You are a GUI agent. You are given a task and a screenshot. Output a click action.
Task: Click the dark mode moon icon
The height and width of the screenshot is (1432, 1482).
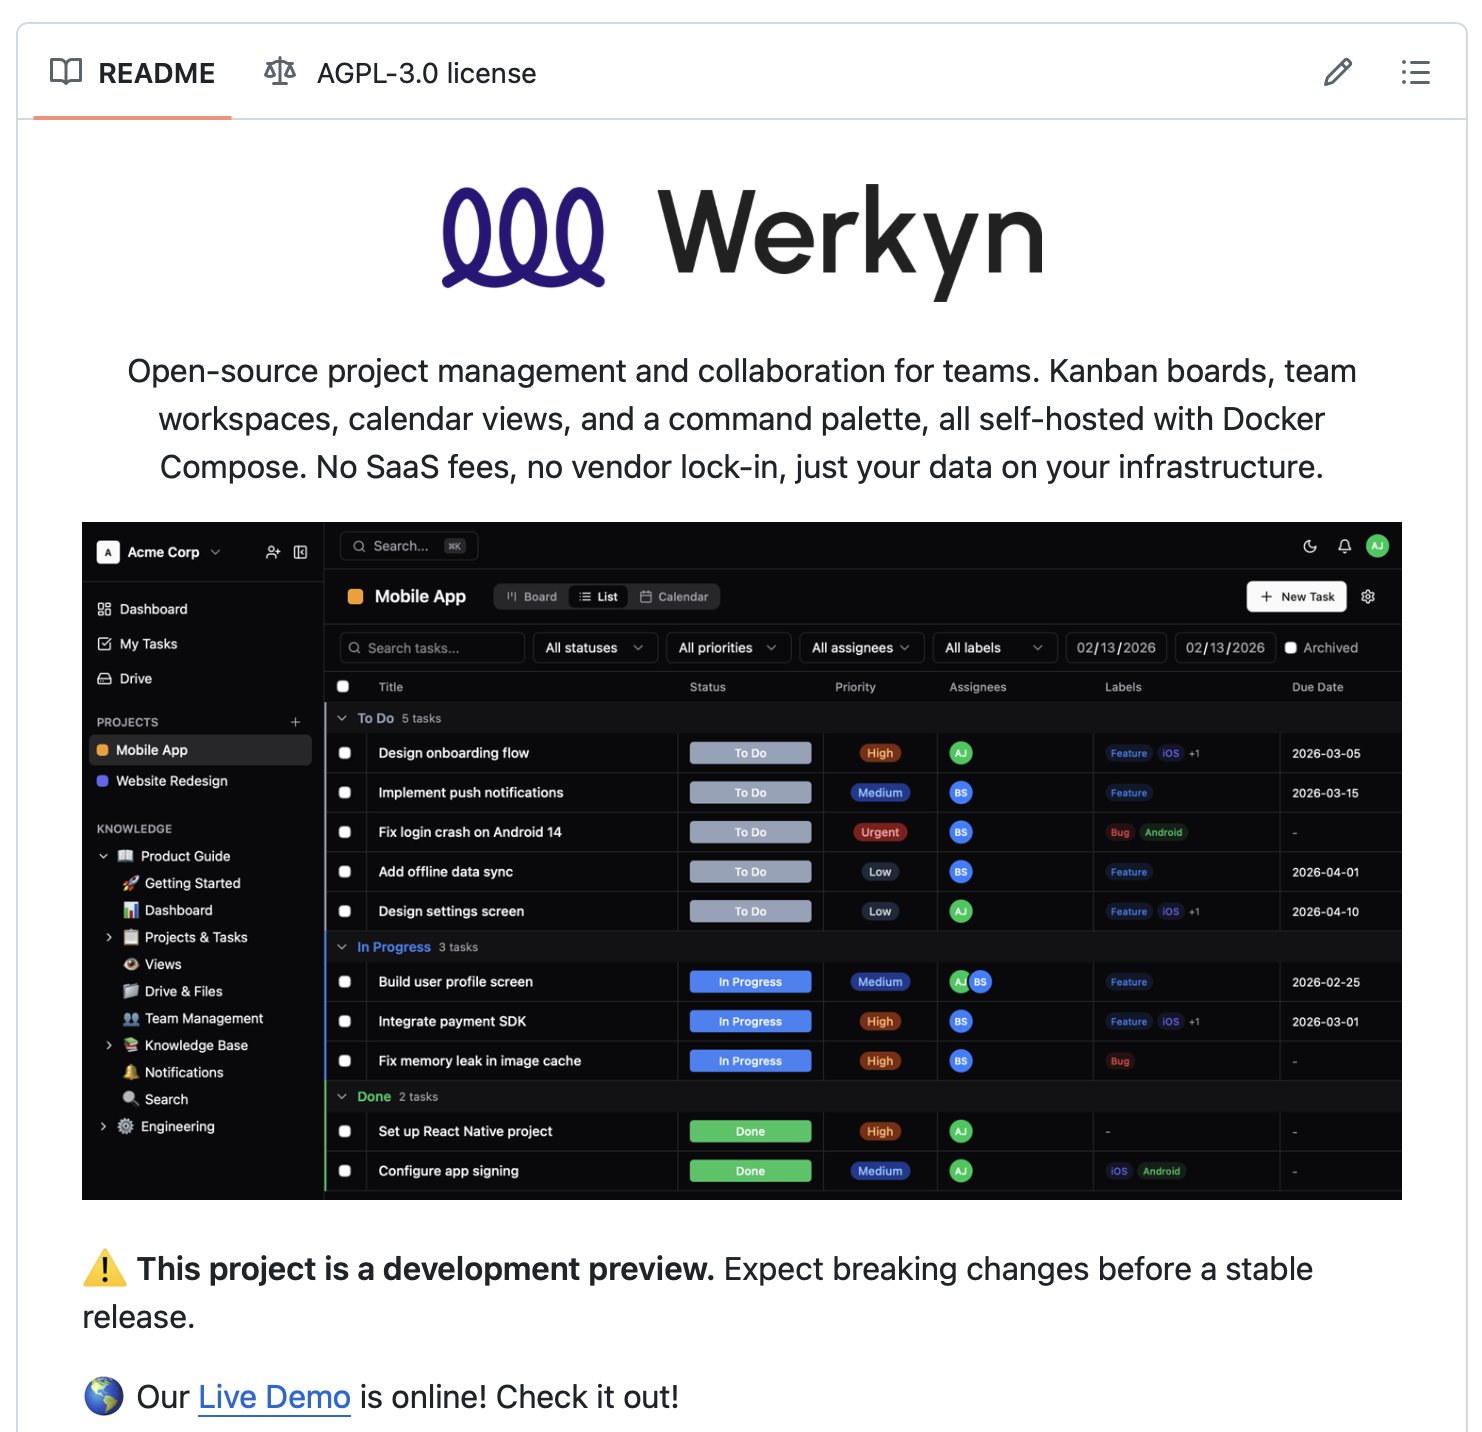click(x=1310, y=546)
